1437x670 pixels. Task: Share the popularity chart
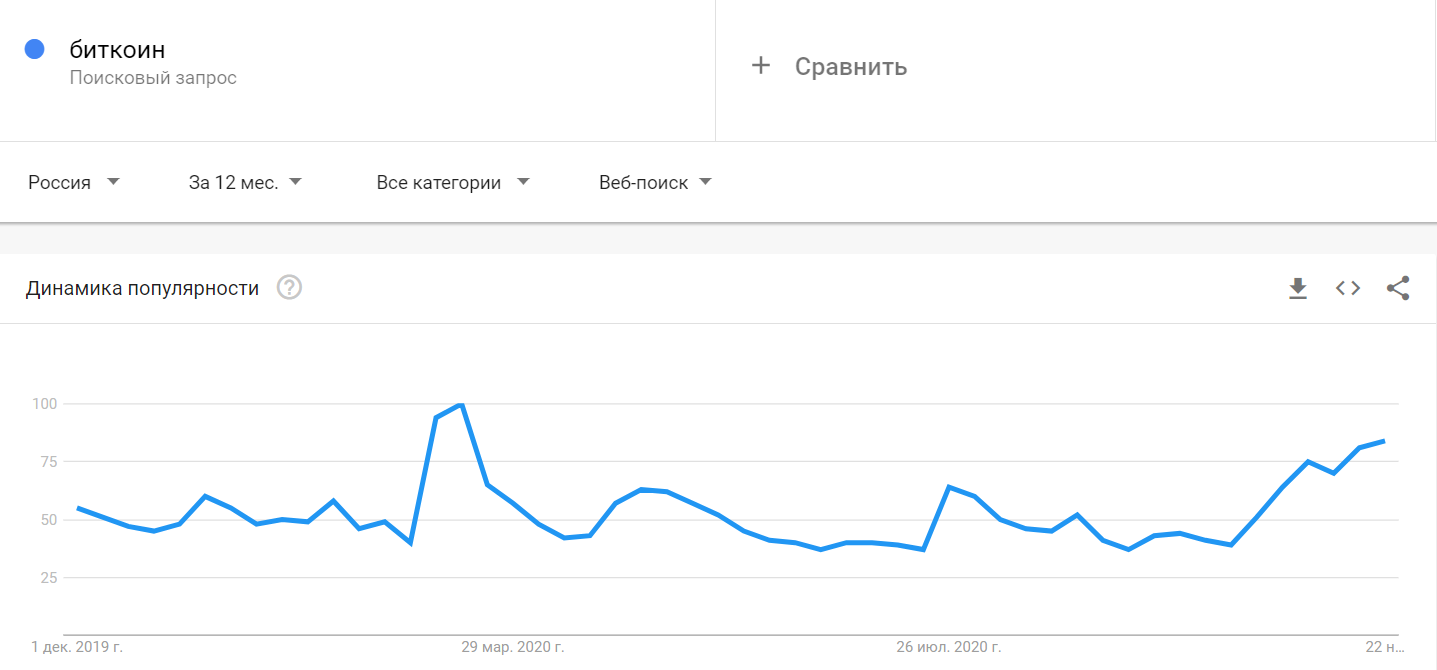(1398, 289)
